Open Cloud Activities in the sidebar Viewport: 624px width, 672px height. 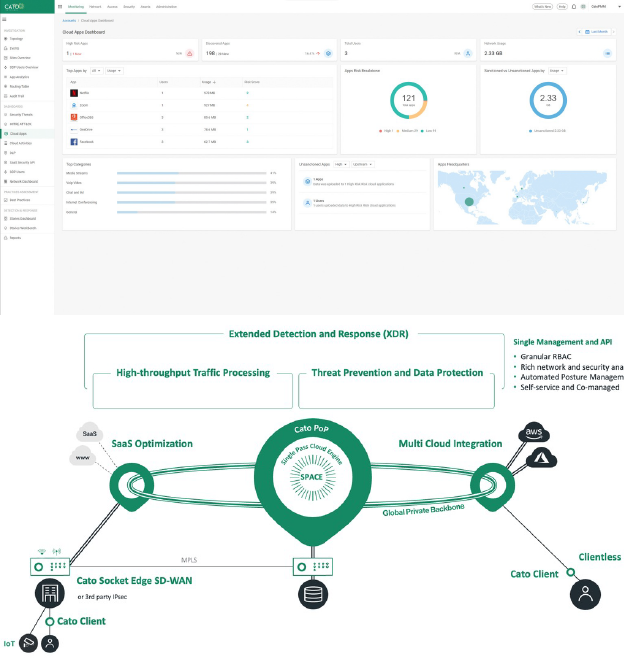click(21, 143)
